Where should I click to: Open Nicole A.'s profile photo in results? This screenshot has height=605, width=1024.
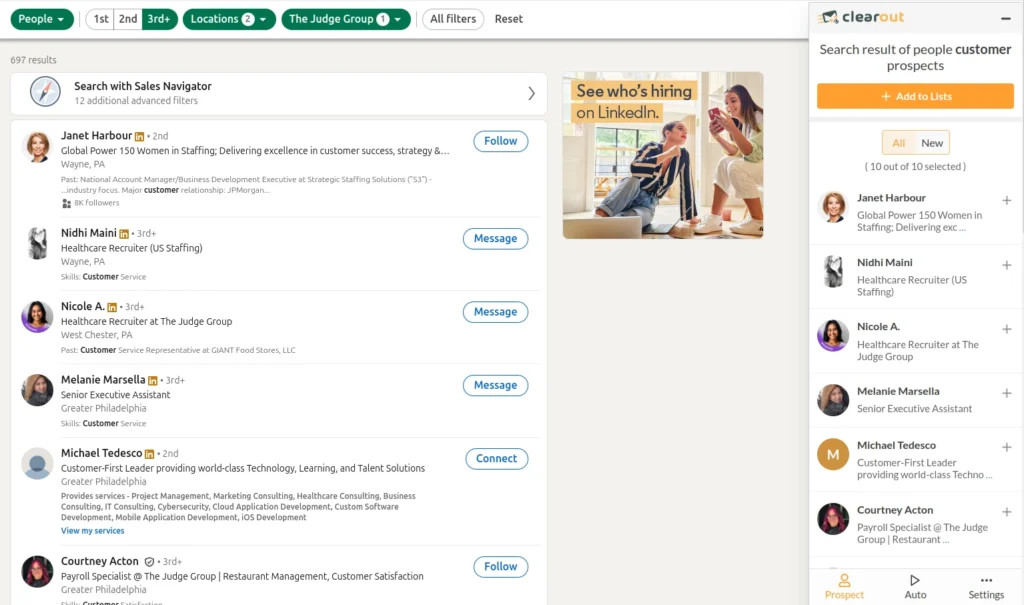(x=37, y=317)
